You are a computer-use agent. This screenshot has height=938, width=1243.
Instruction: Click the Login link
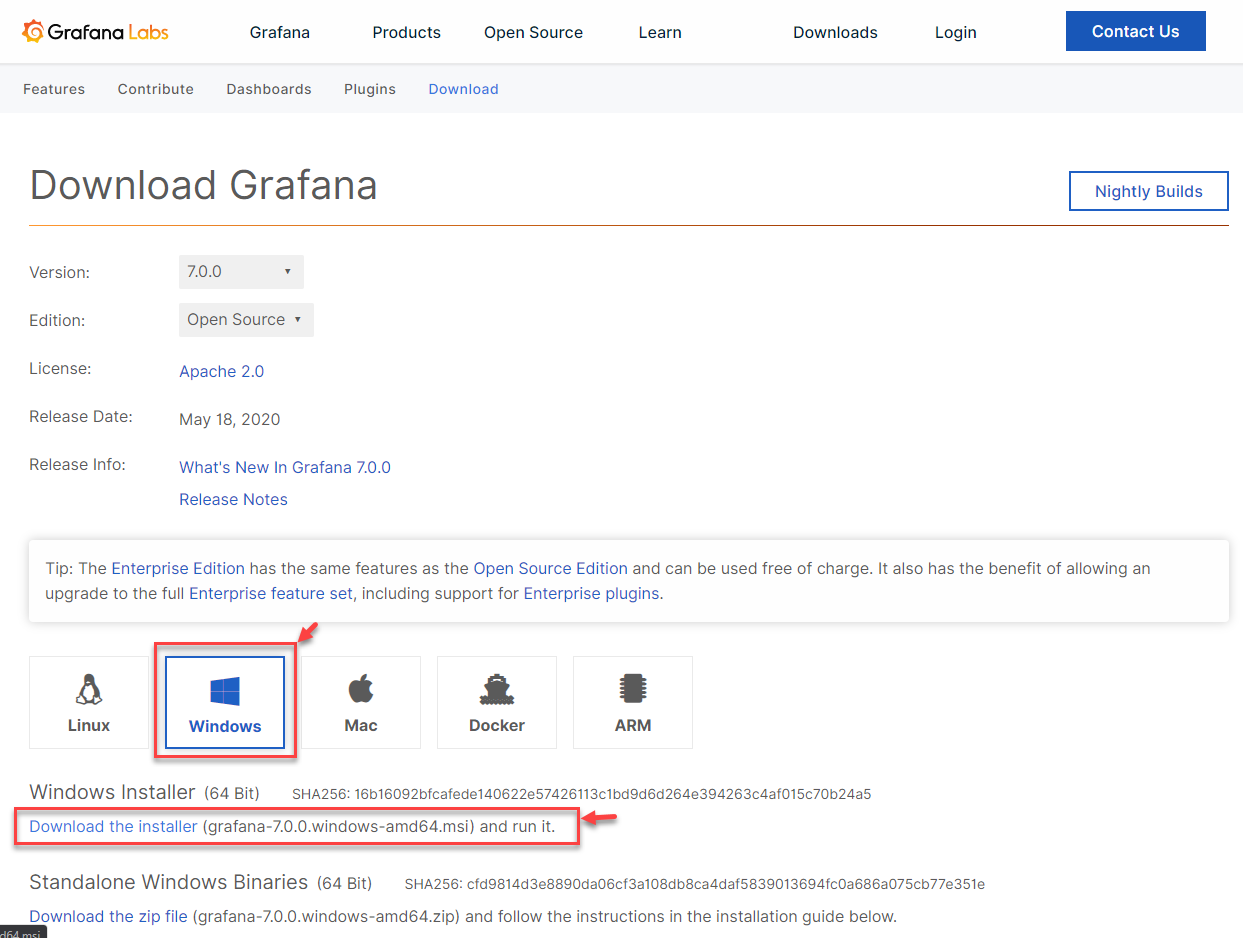[955, 32]
